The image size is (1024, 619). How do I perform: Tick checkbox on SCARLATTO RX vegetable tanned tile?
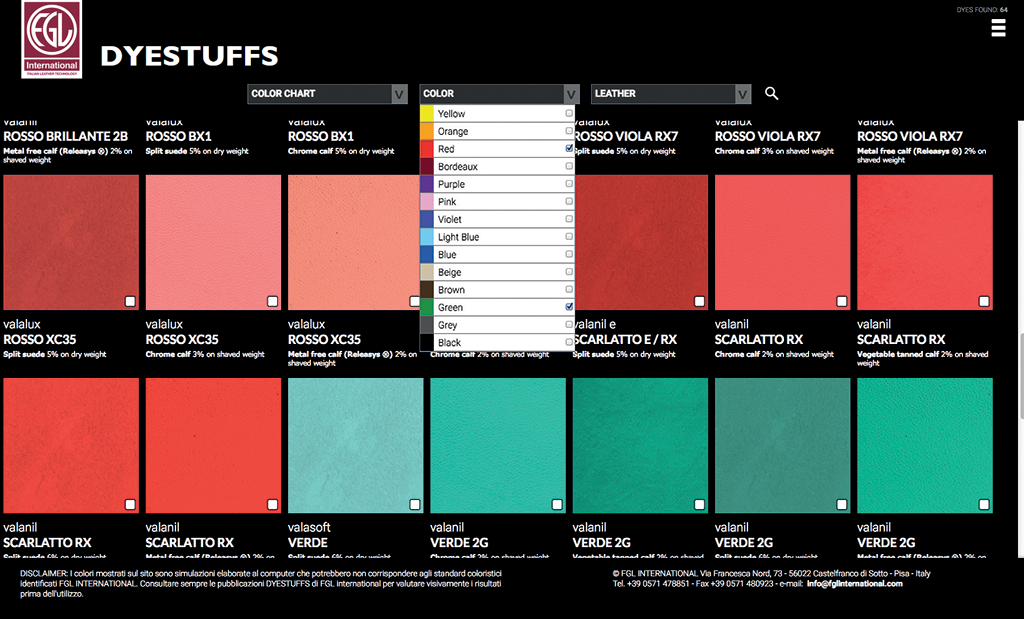point(984,301)
